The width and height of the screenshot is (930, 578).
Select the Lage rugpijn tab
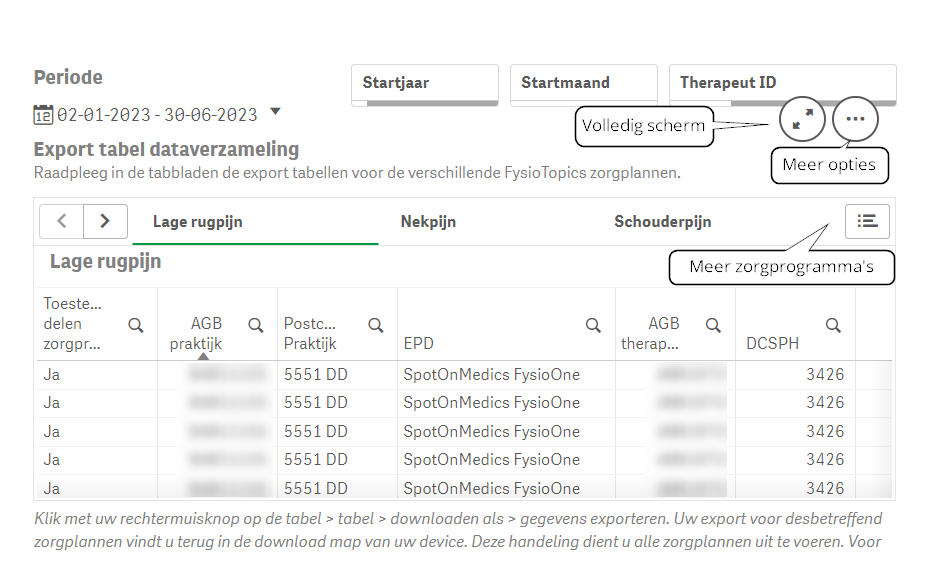[198, 222]
